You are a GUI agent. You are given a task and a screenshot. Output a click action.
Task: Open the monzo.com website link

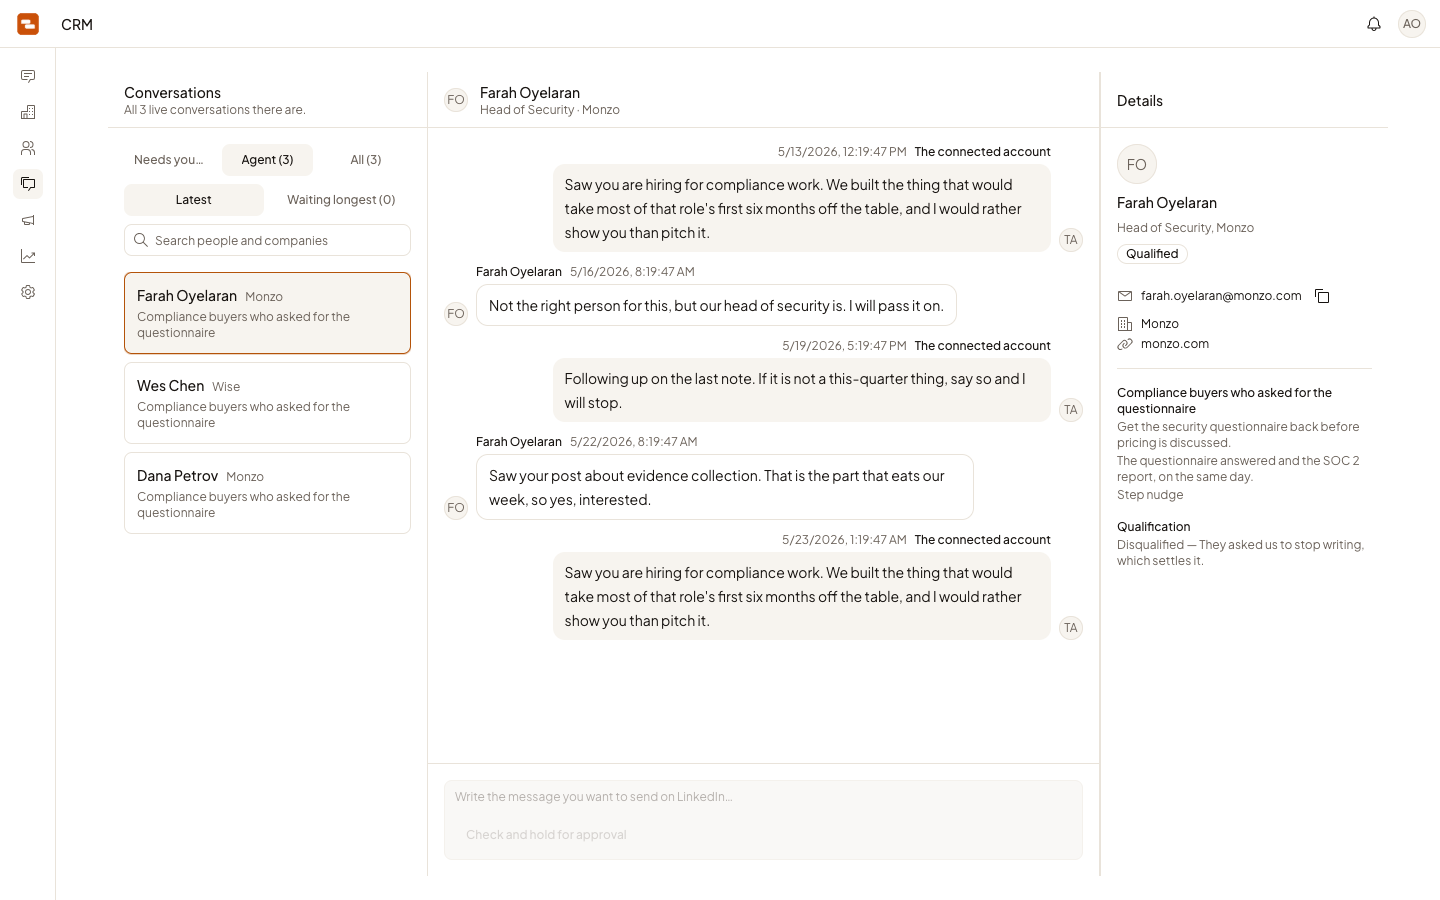pyautogui.click(x=1174, y=344)
